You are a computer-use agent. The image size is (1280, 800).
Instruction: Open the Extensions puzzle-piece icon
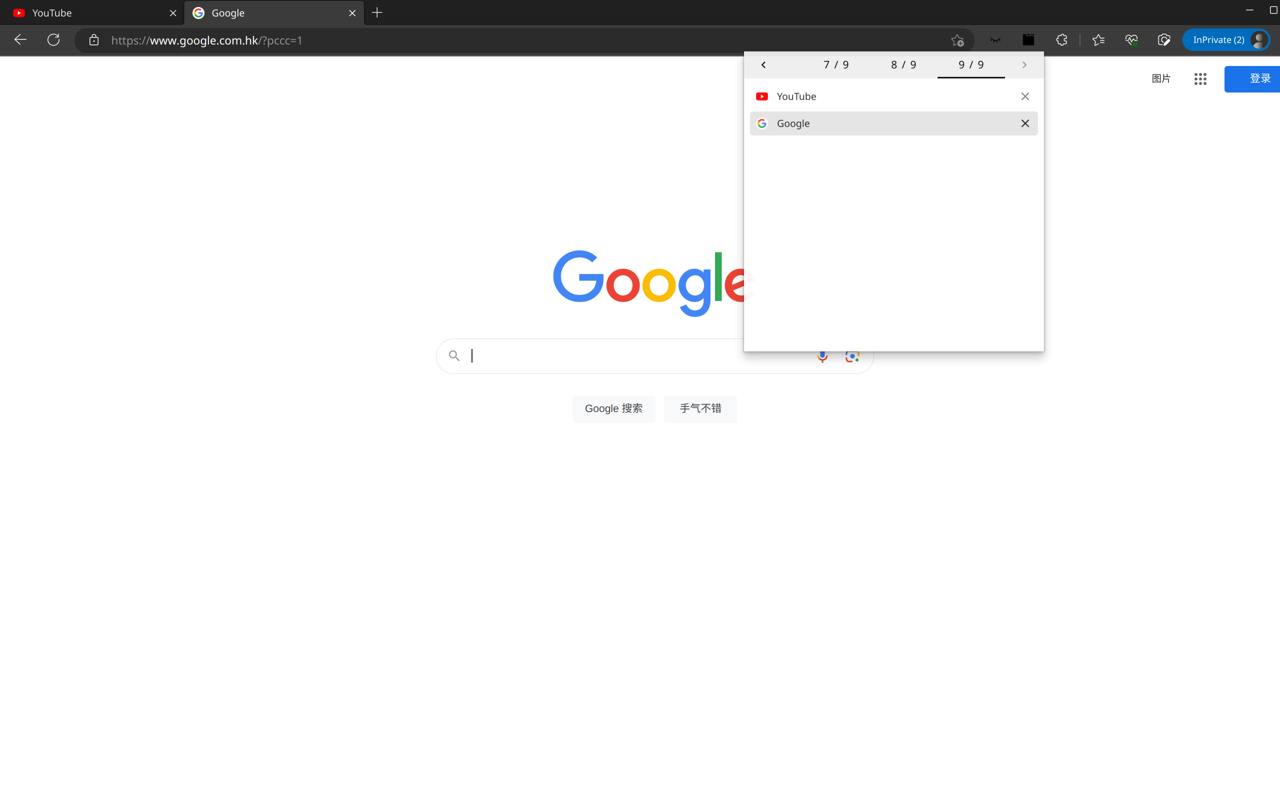1062,40
